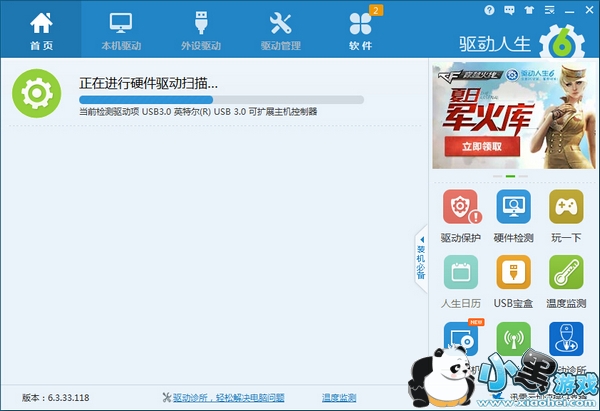Open the 温度监测 bottom link

point(339,398)
